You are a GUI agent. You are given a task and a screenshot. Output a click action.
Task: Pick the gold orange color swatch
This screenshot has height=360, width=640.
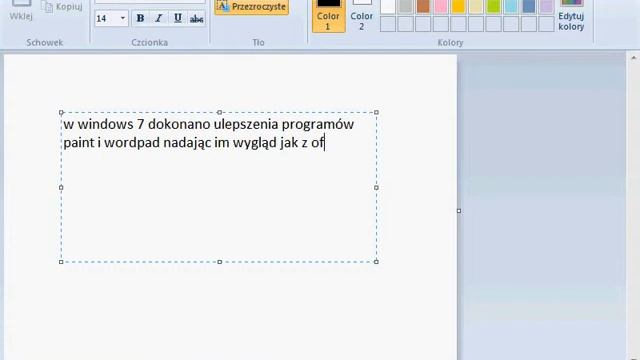click(458, 7)
